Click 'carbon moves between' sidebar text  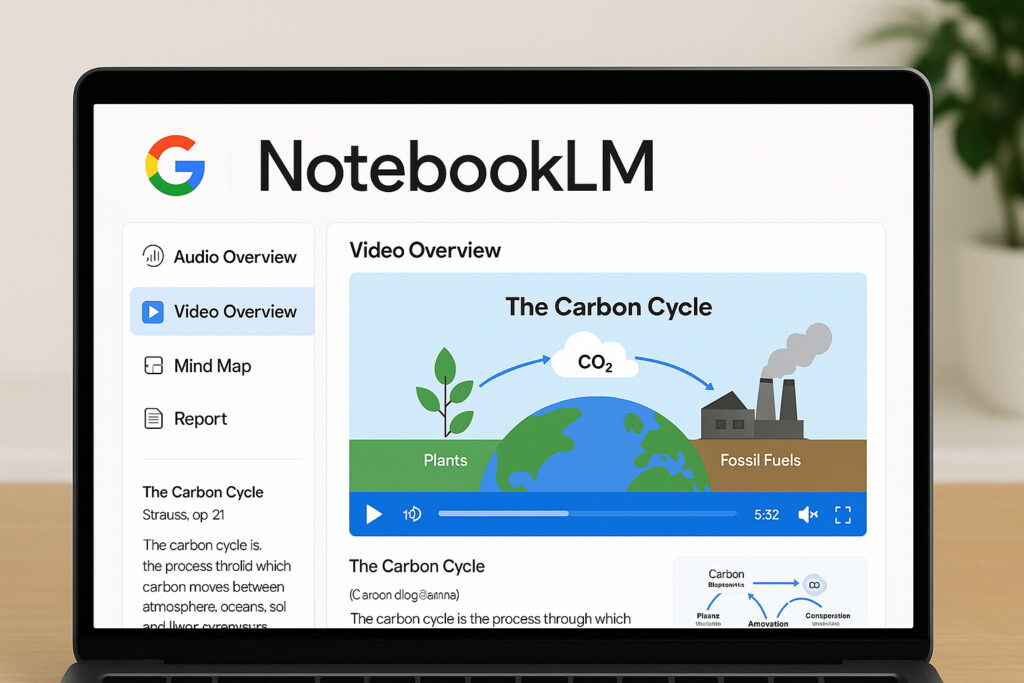coord(213,586)
